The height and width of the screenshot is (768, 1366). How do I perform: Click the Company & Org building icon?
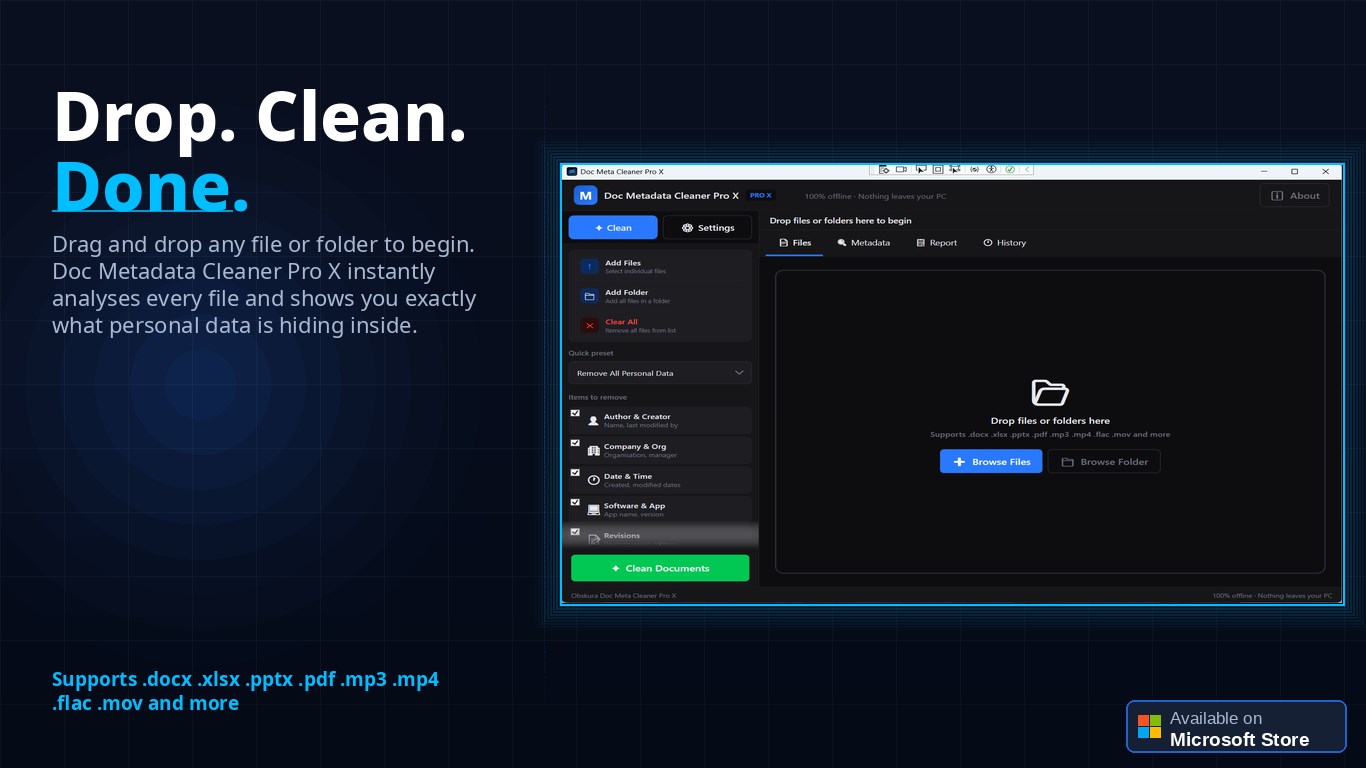(593, 451)
